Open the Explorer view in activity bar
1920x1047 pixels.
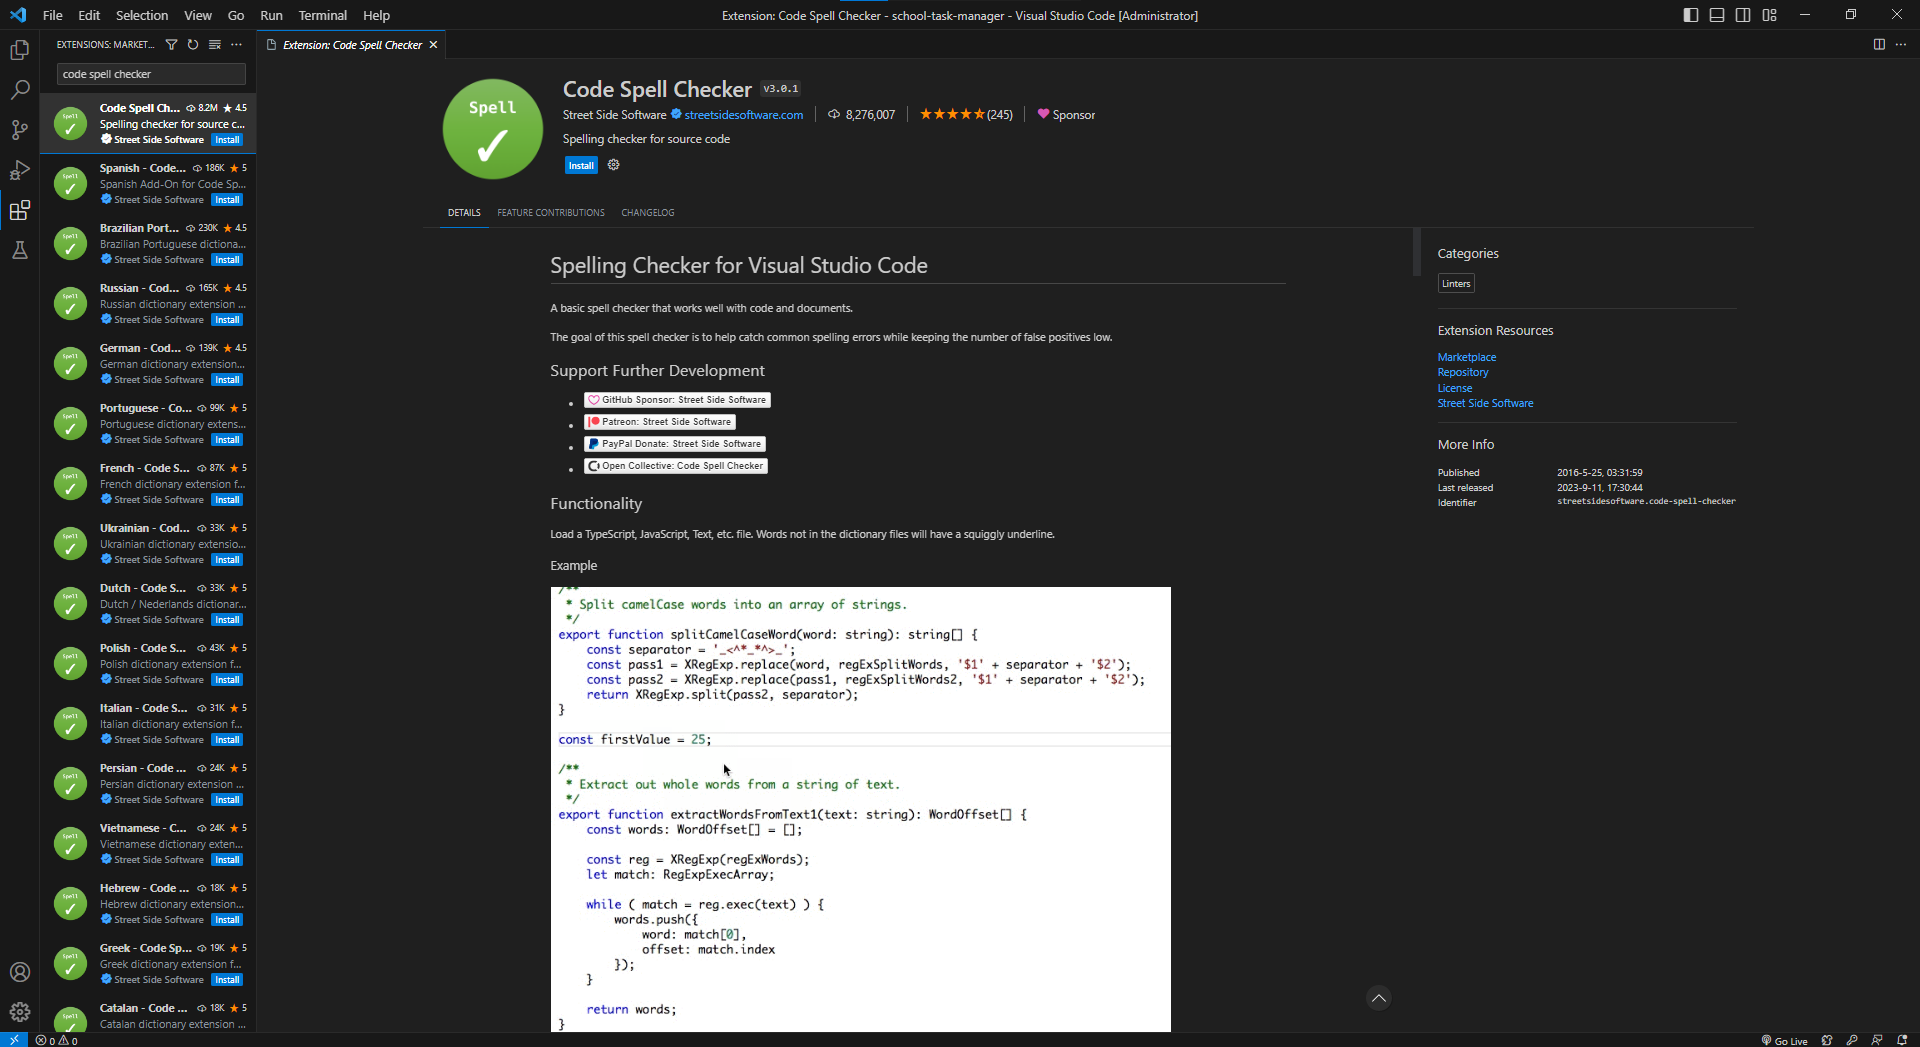coord(20,50)
